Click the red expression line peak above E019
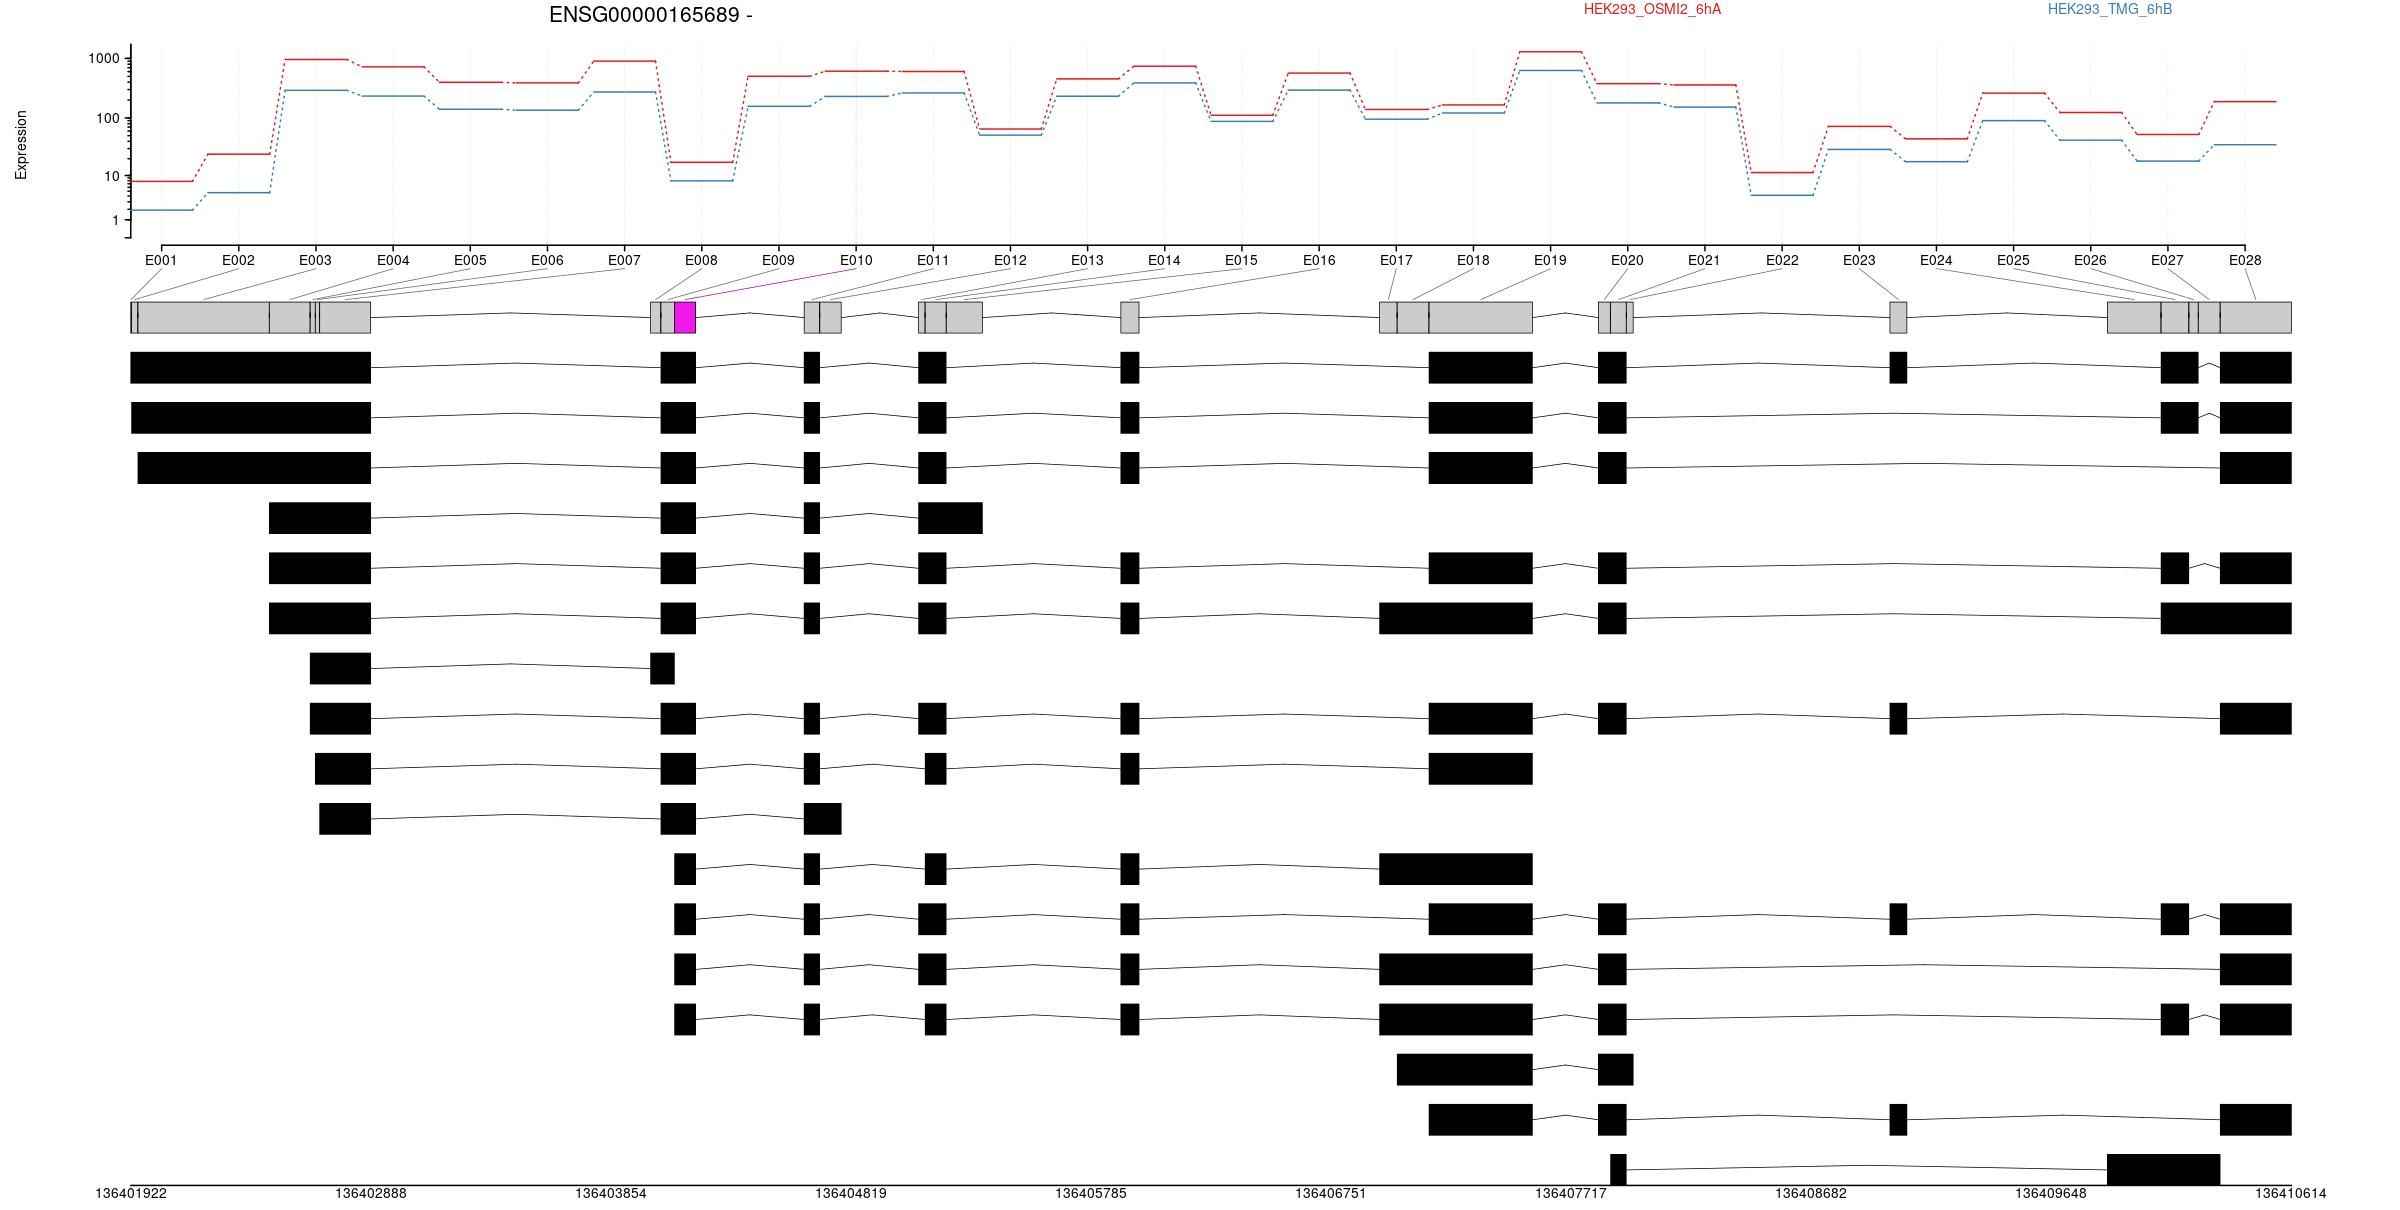 (x=1550, y=51)
